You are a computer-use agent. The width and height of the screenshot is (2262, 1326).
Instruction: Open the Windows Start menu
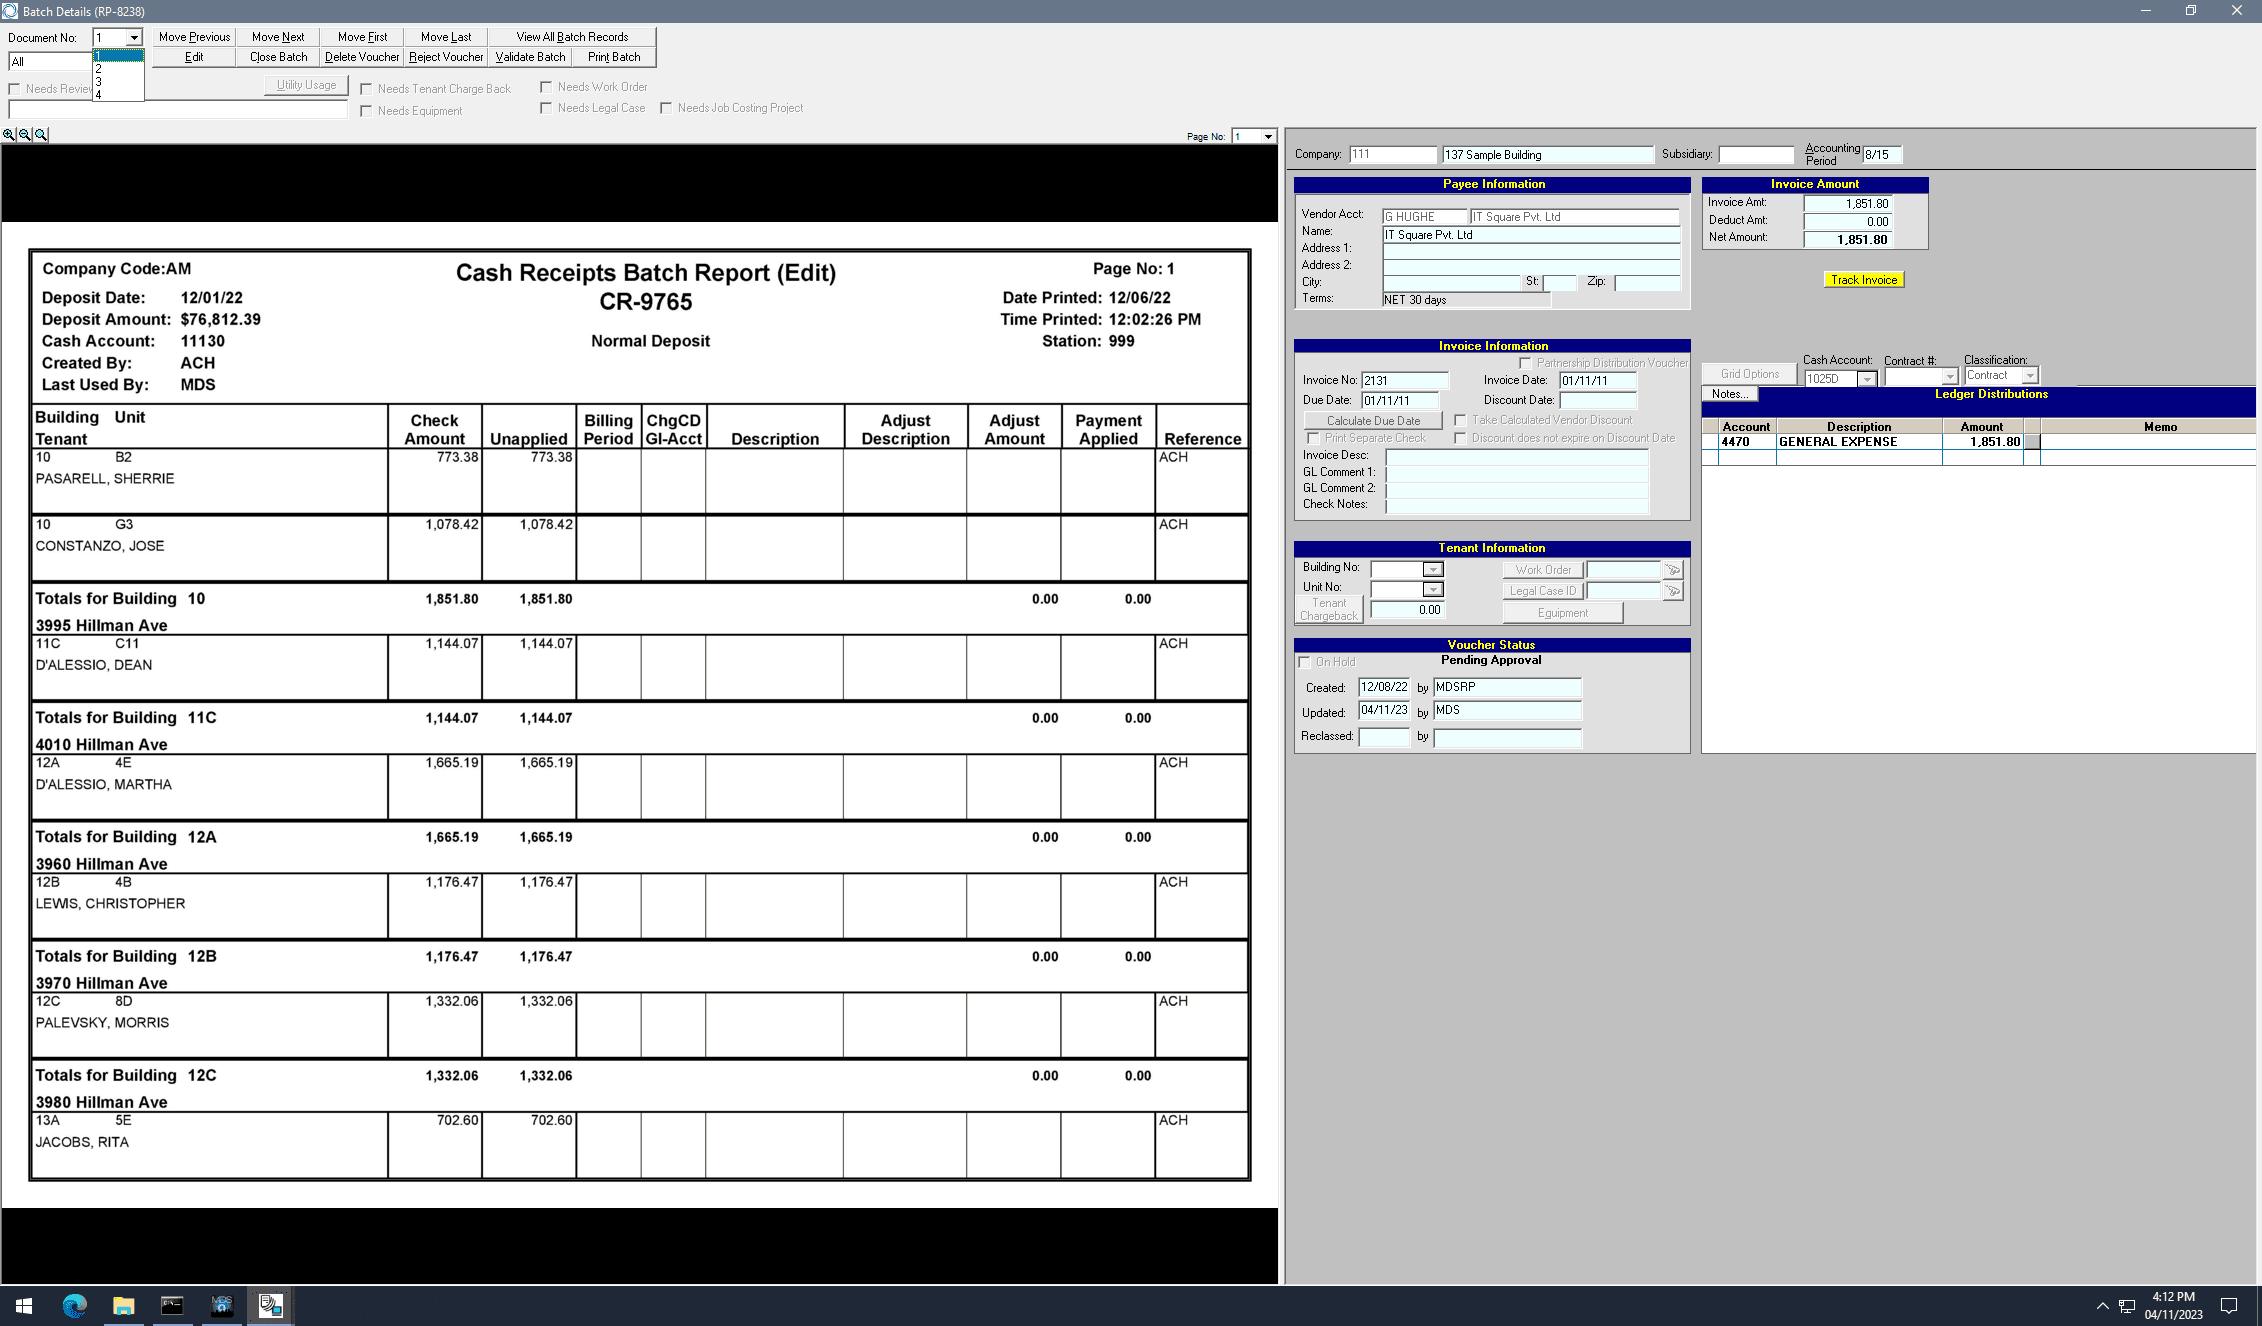(24, 1305)
